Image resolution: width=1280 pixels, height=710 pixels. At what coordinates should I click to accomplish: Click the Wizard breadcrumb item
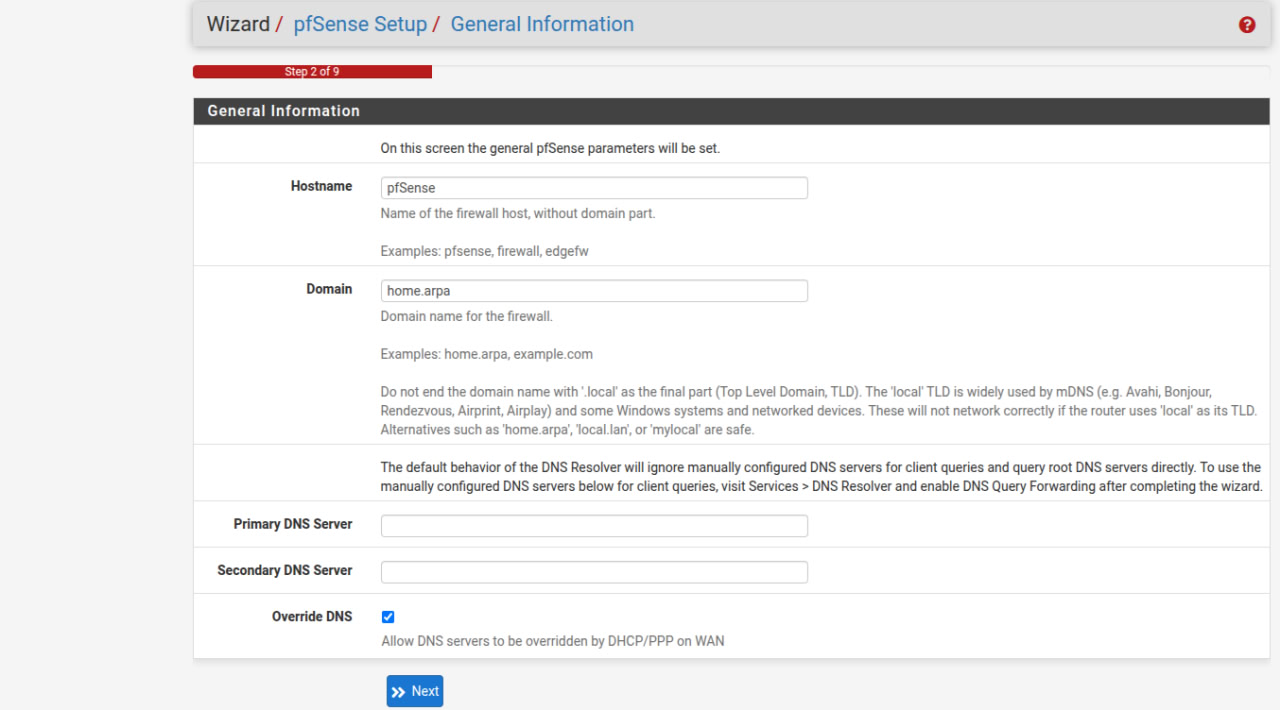[237, 24]
